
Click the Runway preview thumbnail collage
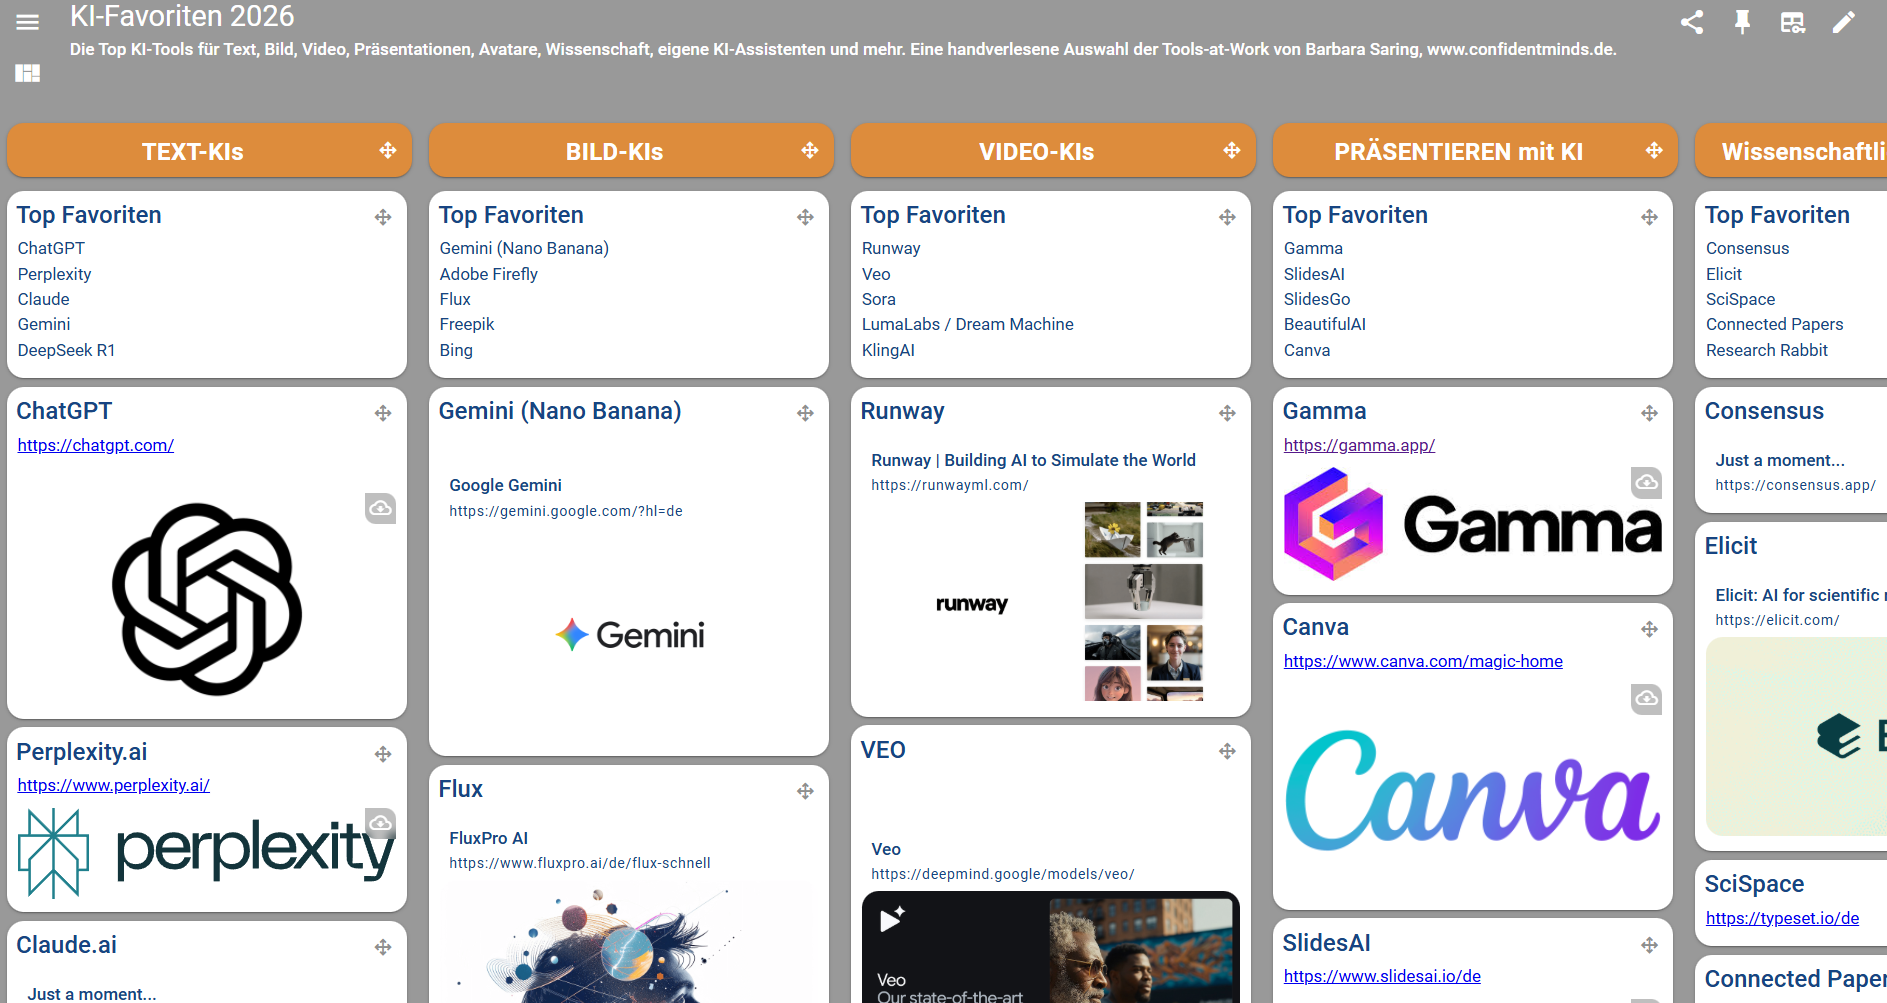coord(1144,601)
